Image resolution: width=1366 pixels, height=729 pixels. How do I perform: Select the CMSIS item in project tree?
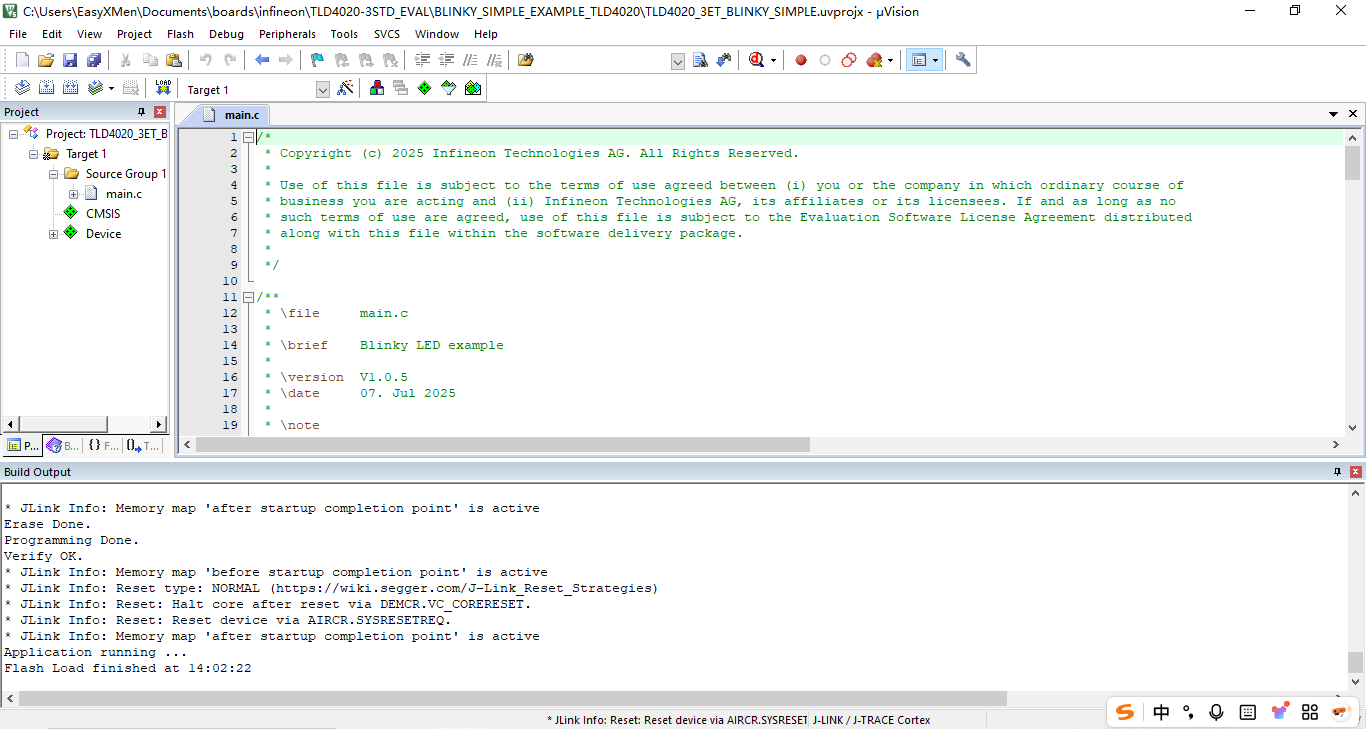[103, 214]
